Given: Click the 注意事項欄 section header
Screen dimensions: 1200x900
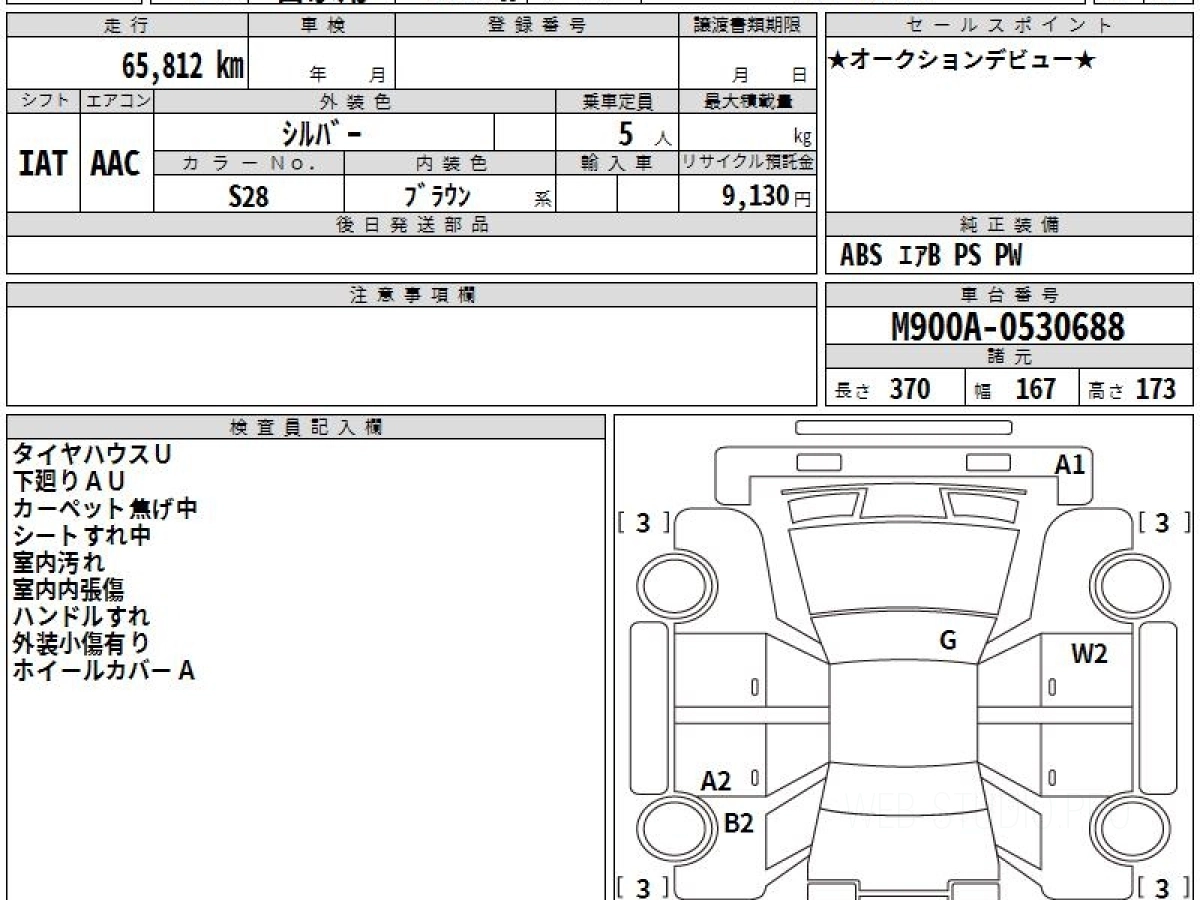Looking at the screenshot, I should (411, 295).
